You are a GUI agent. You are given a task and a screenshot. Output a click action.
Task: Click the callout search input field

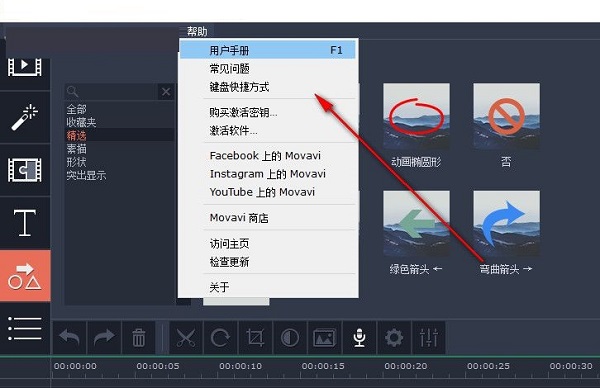pyautogui.click(x=111, y=92)
